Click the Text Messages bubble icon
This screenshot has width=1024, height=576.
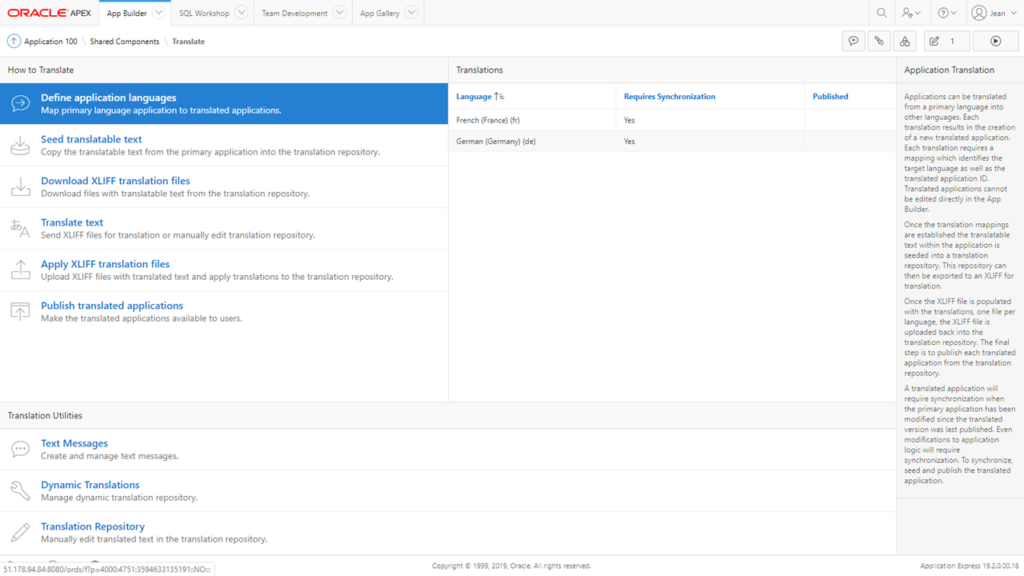point(20,449)
